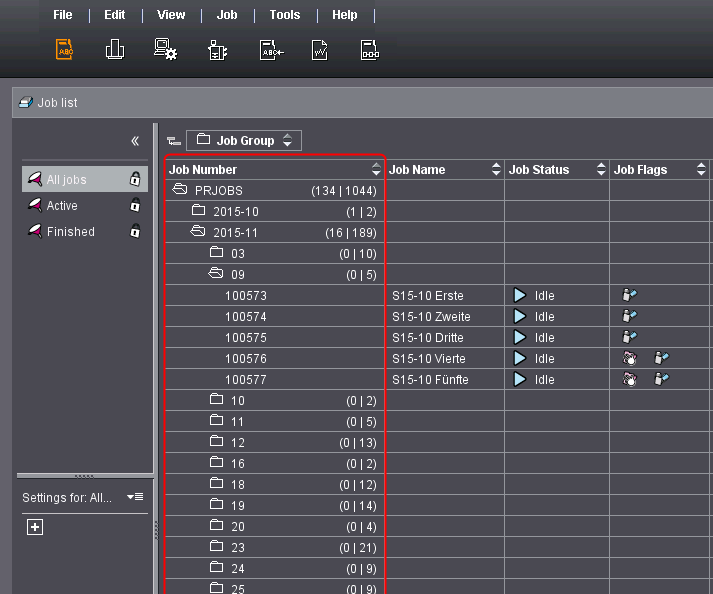
Task: Sort by the Job Status column header
Action: (x=539, y=170)
